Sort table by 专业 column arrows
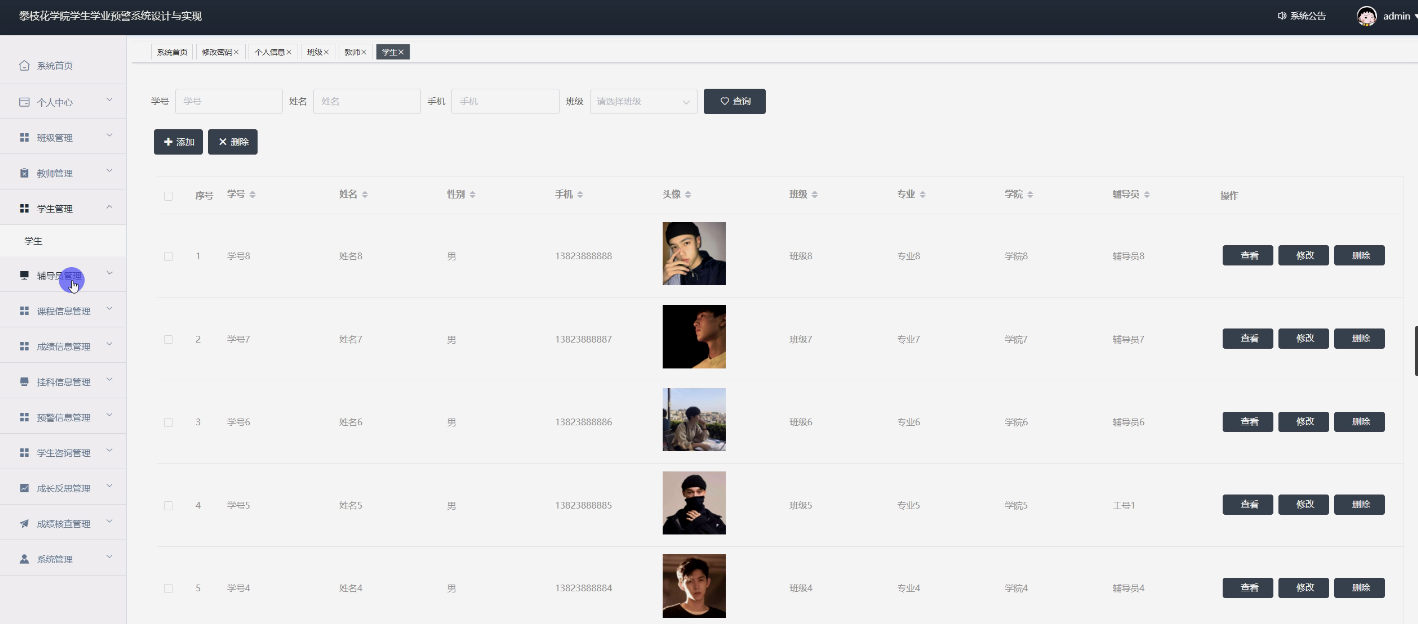 (922, 194)
